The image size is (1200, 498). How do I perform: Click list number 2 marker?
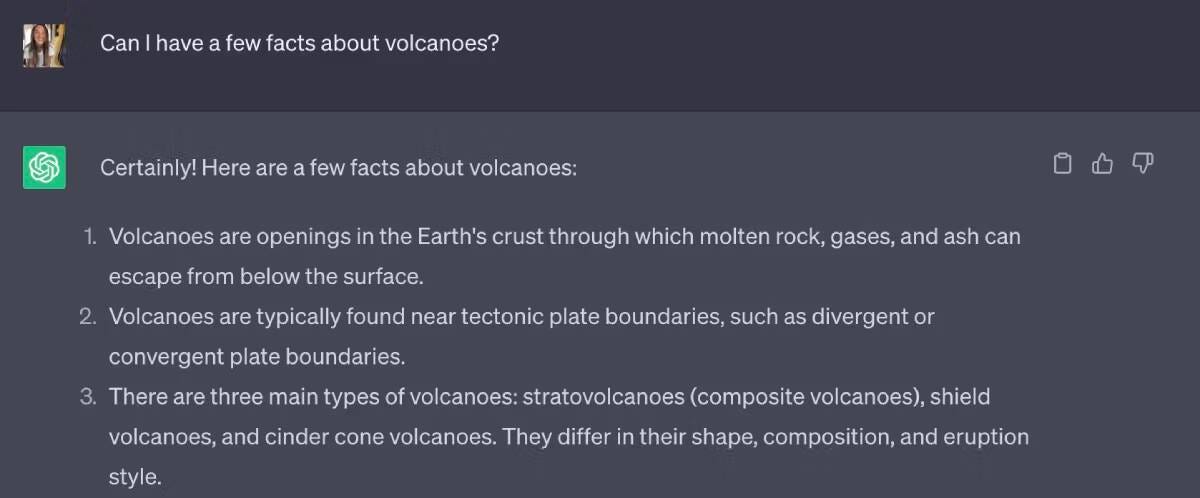tap(89, 317)
